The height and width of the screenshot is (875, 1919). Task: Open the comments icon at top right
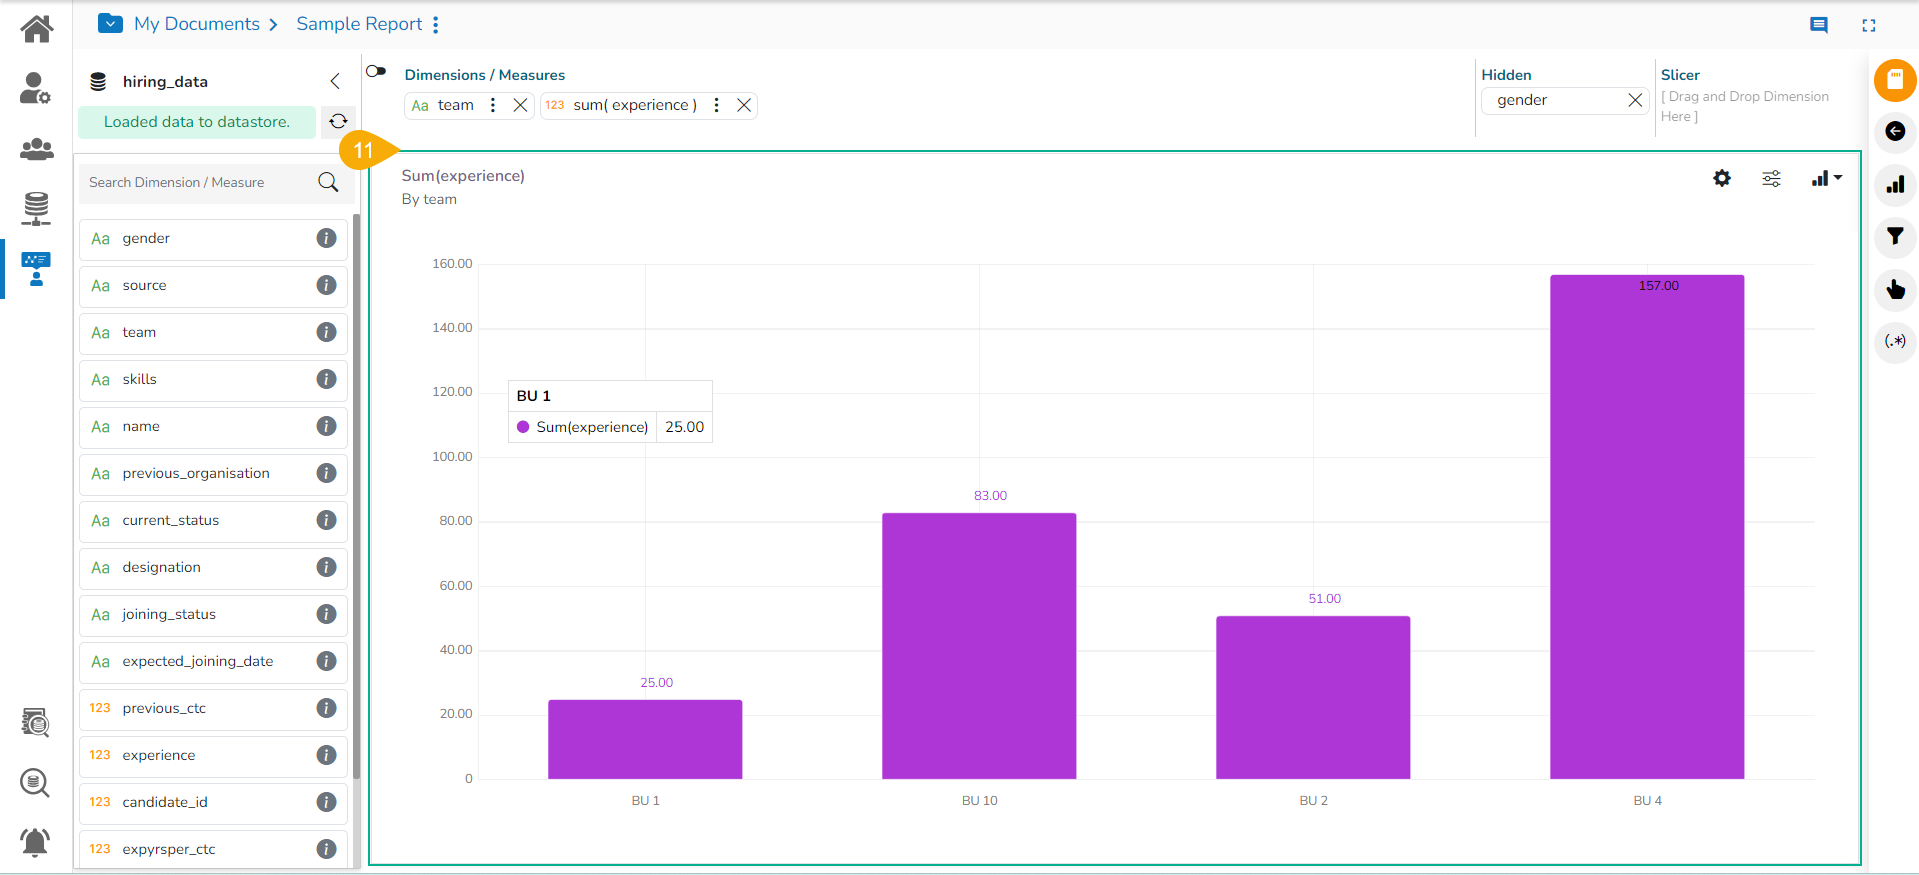point(1818,25)
